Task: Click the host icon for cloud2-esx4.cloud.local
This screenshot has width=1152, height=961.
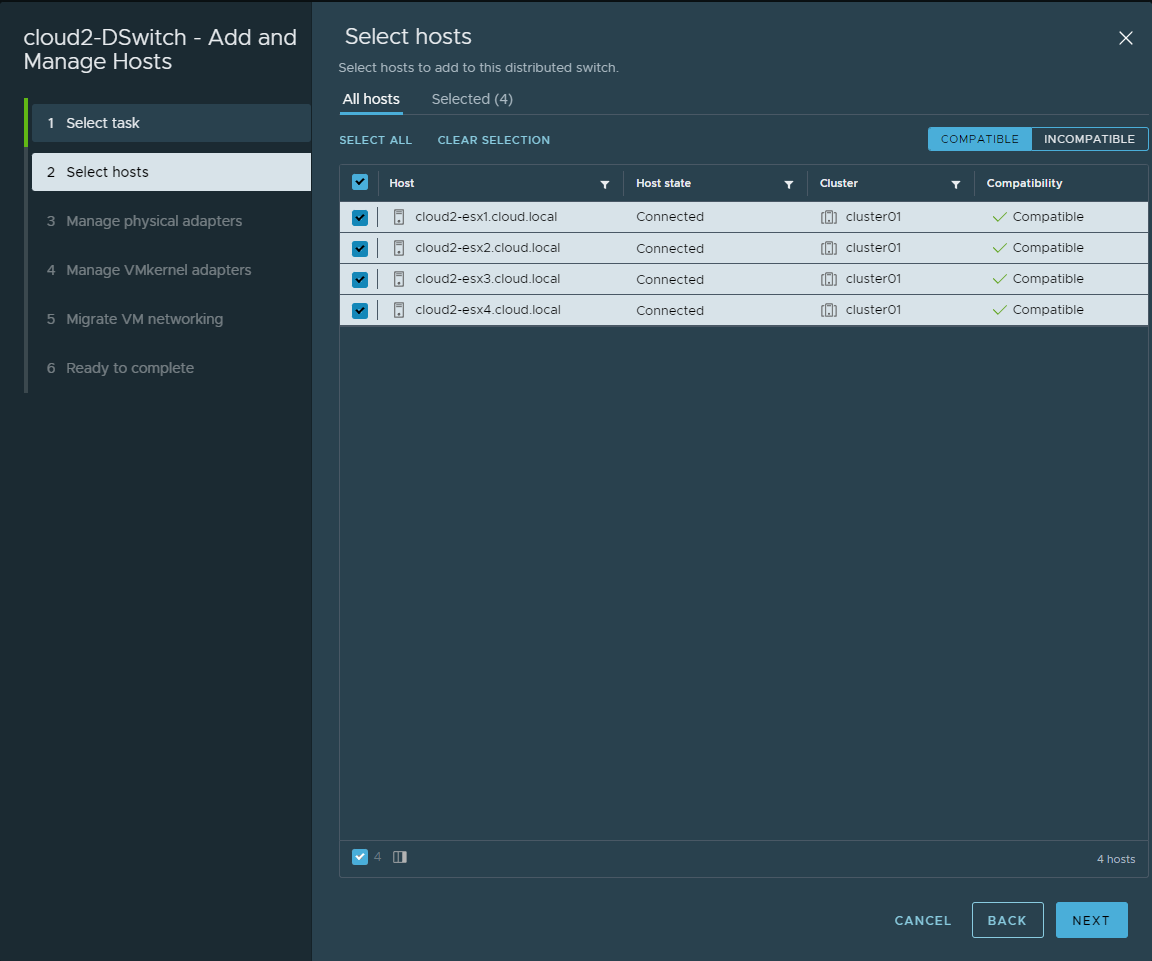Action: pos(399,310)
